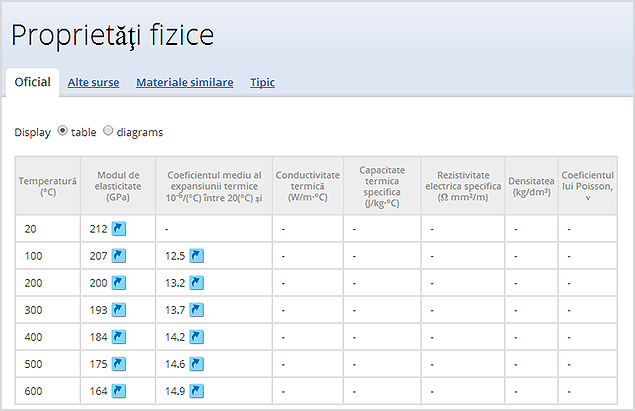Open reference icon beside elasticity value 207
The image size is (635, 411).
(119, 256)
